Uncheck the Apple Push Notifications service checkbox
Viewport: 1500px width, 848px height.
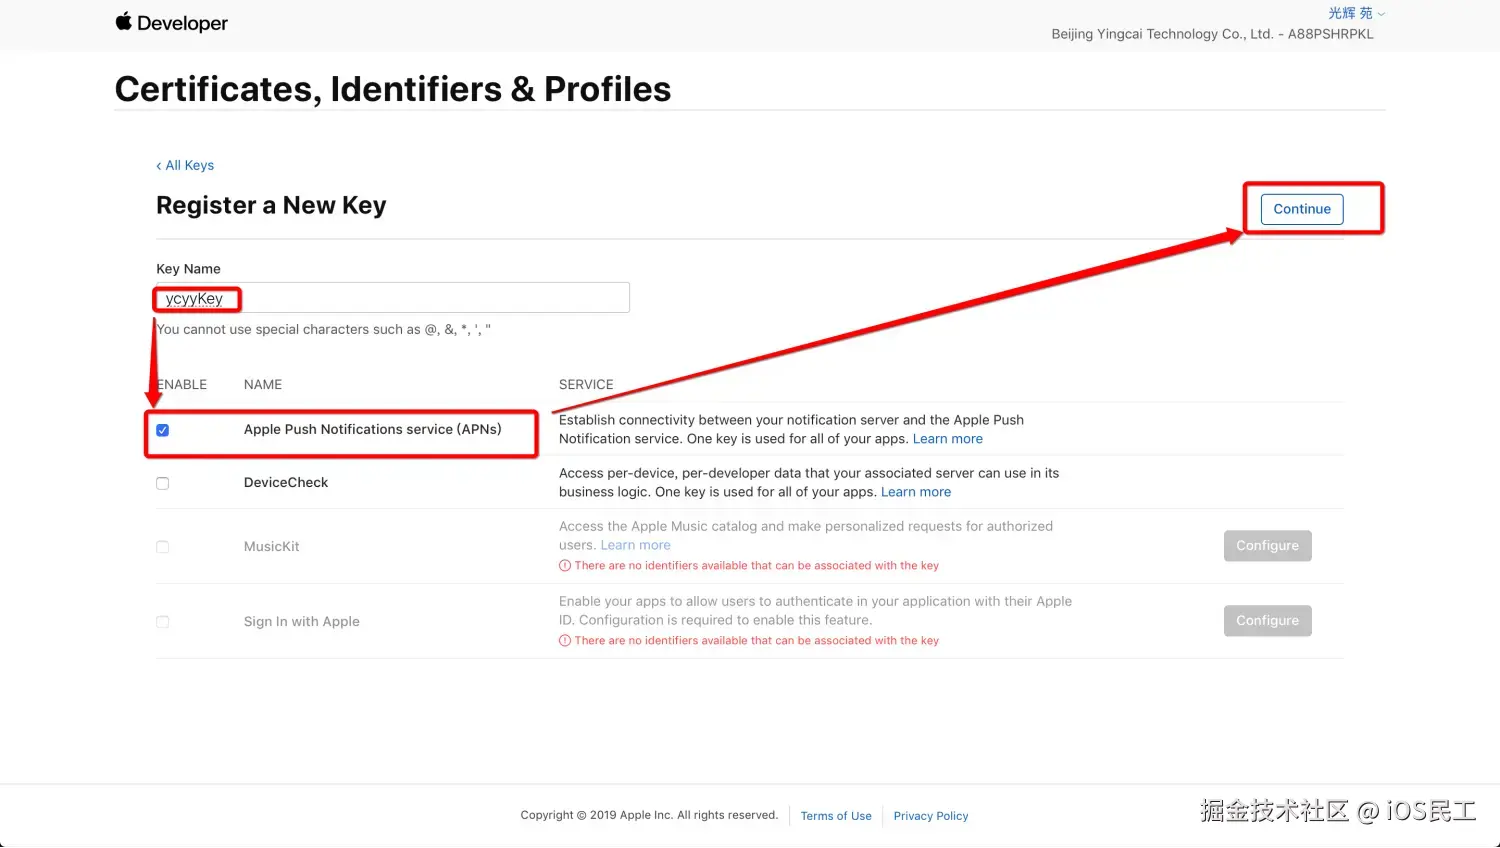click(x=163, y=430)
